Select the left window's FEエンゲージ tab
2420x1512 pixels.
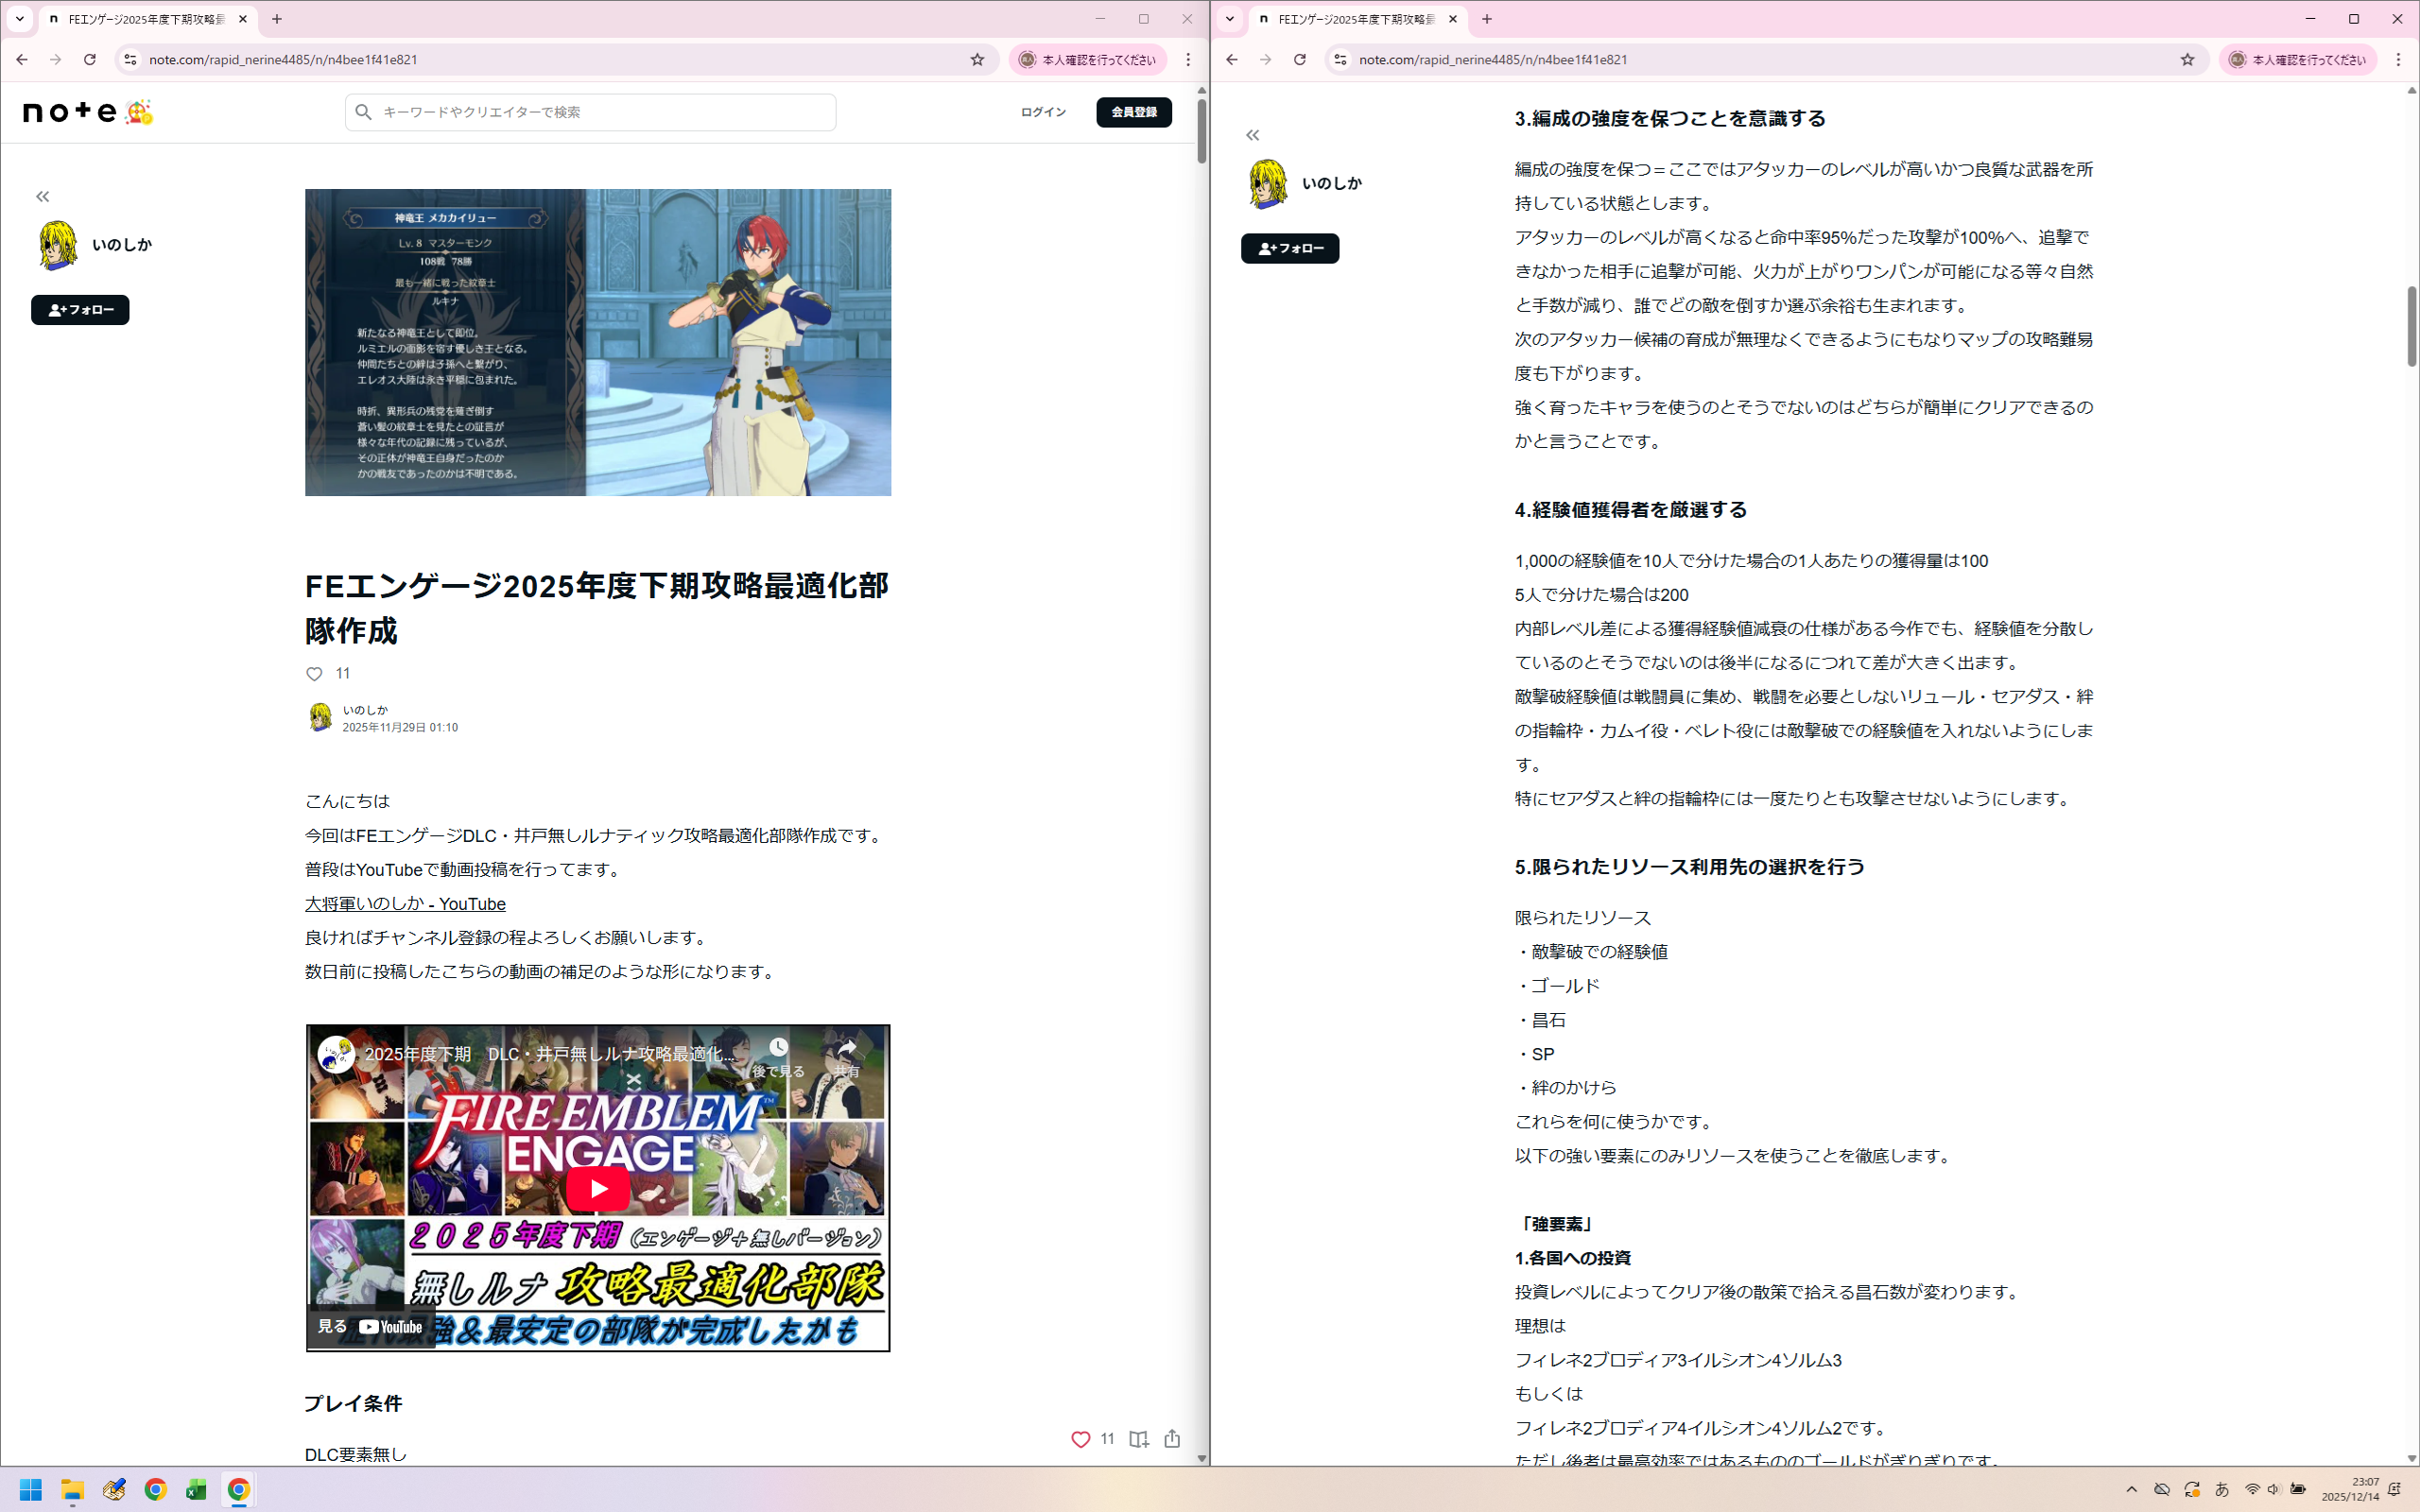point(145,19)
